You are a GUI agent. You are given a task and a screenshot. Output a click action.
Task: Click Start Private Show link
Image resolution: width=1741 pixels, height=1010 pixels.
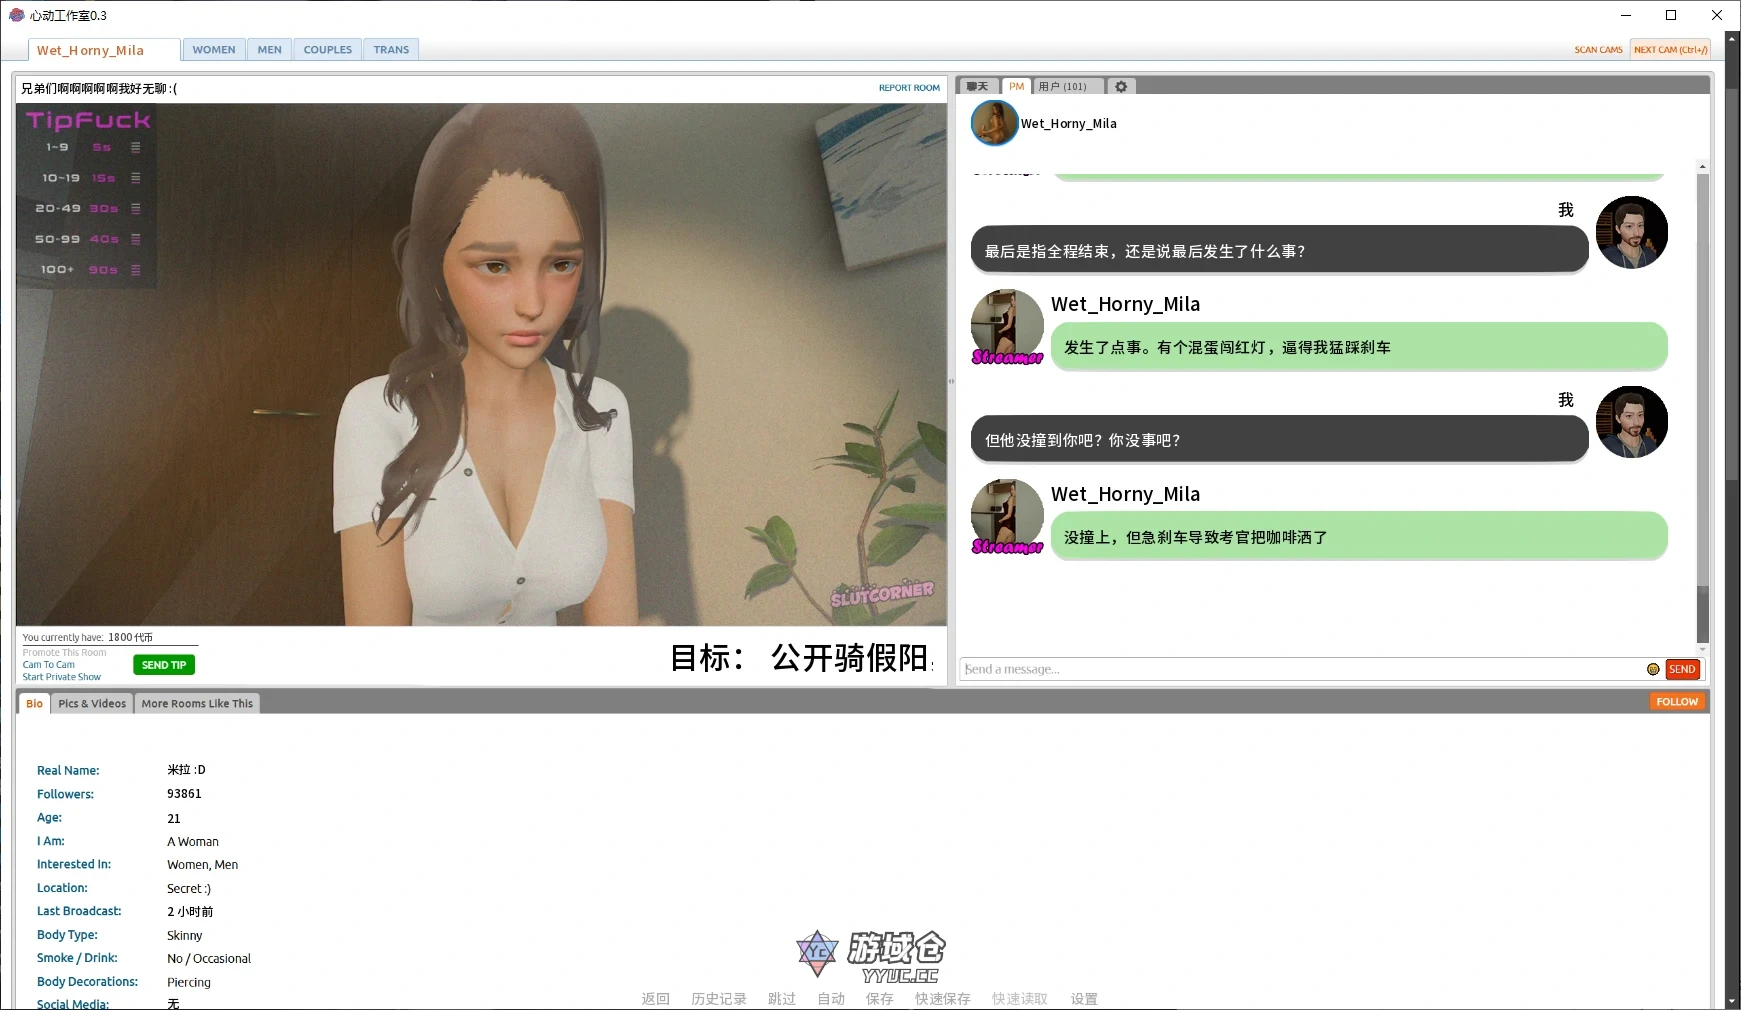coord(62,677)
